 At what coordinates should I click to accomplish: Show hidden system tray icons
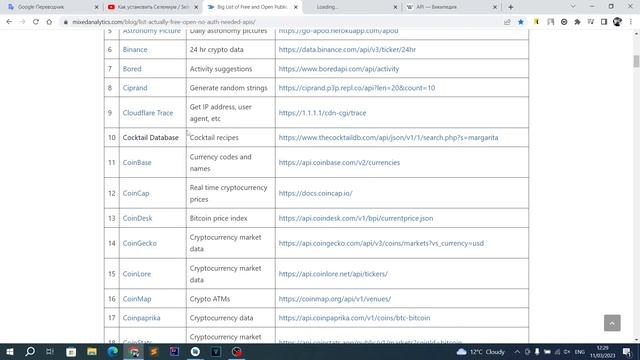tap(517, 351)
